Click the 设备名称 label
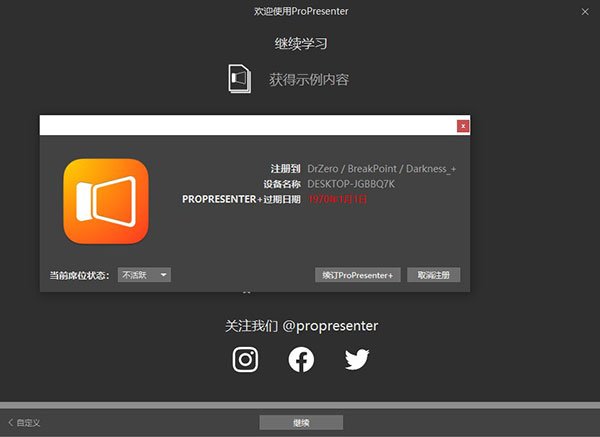The height and width of the screenshot is (437, 600). tap(282, 184)
